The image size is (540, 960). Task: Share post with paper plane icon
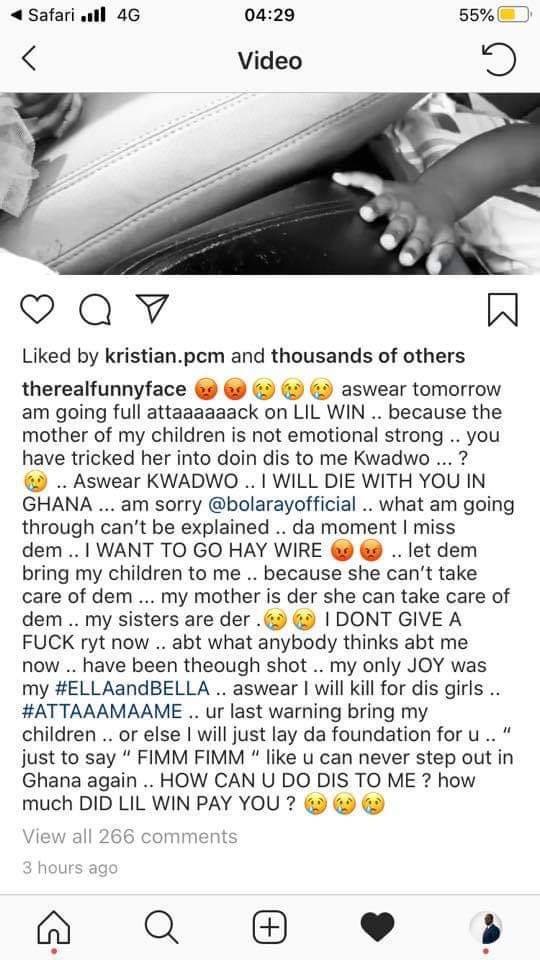pyautogui.click(x=151, y=309)
